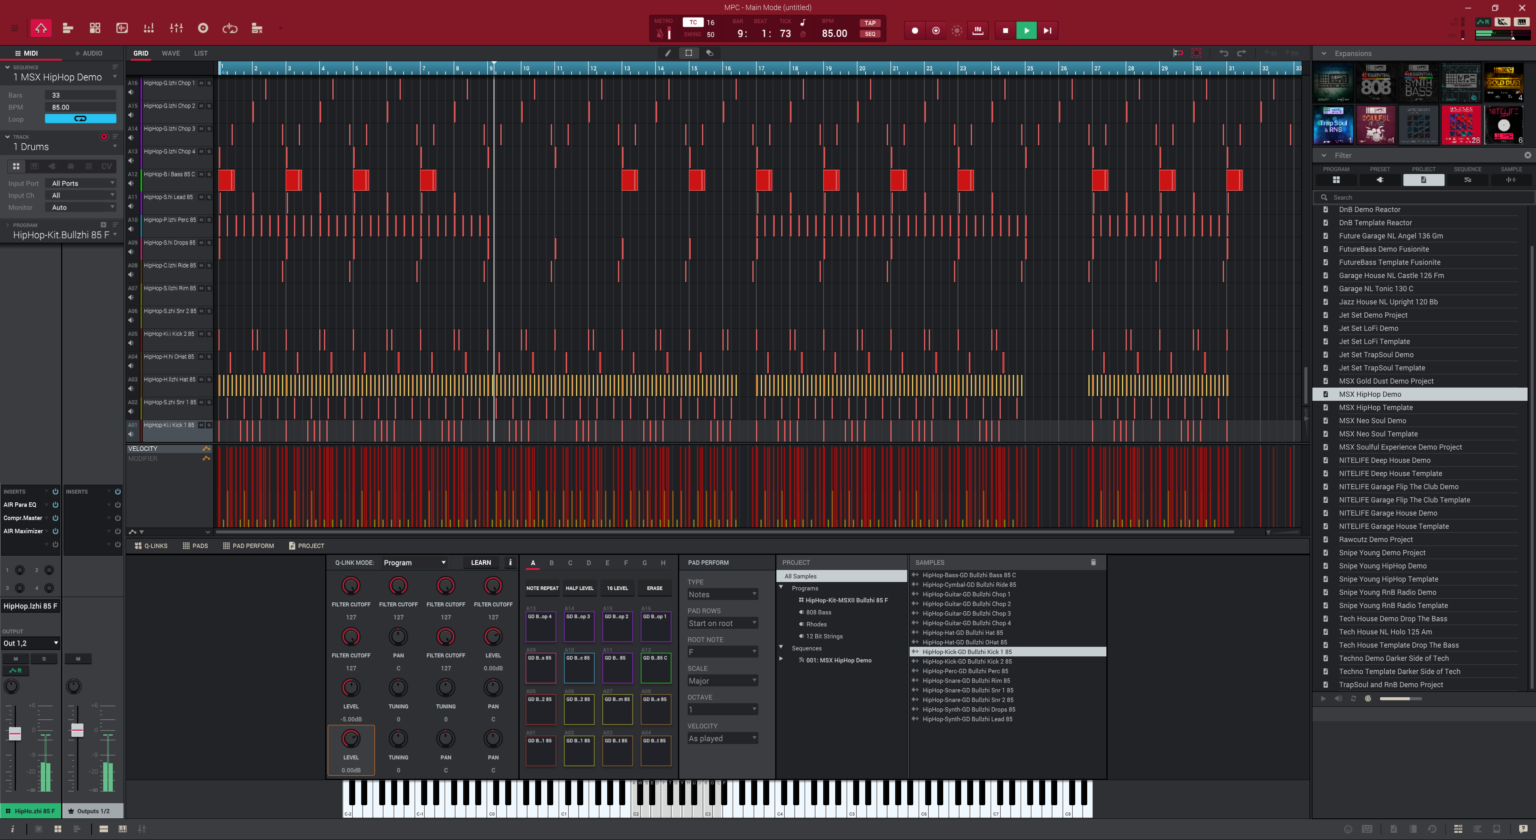
Task: Open the Channel Mixer icon in the toolbar
Action: pos(175,30)
